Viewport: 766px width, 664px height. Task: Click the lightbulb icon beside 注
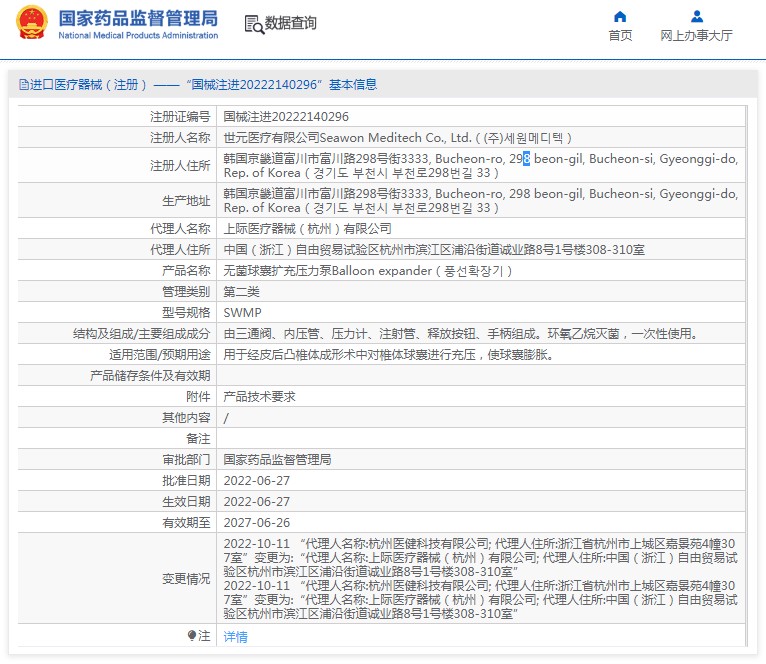[192, 635]
